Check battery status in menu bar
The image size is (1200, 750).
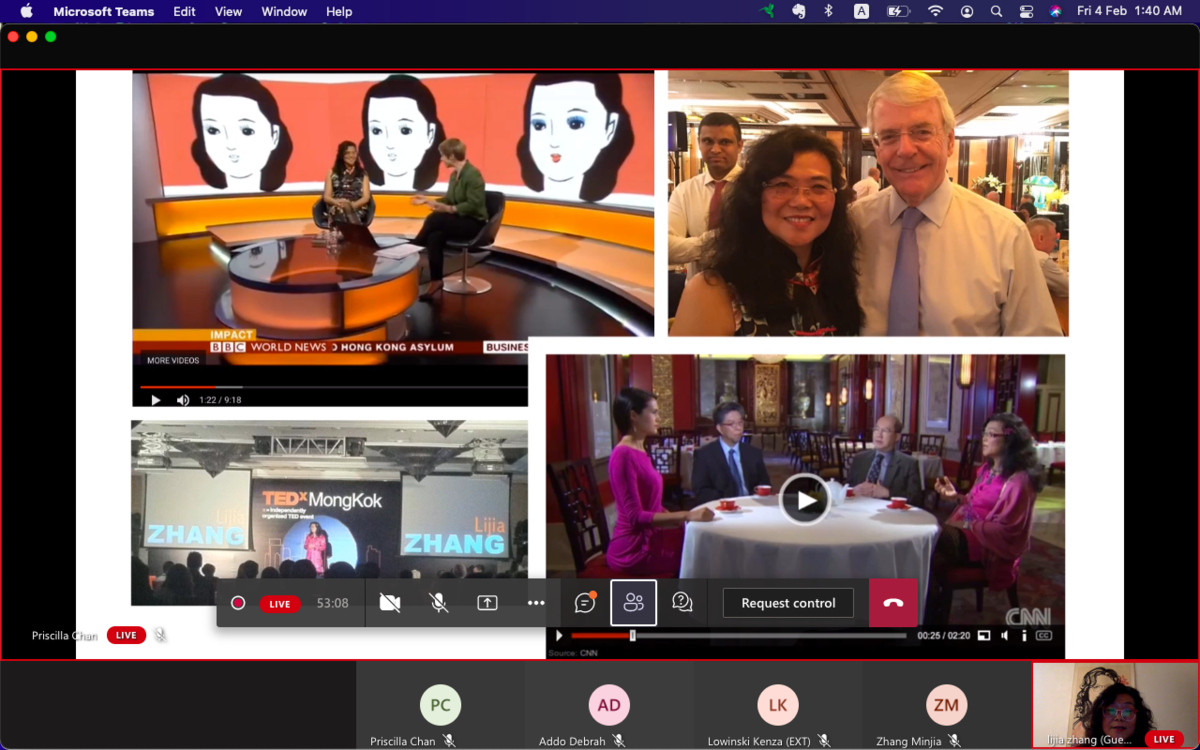[x=898, y=11]
